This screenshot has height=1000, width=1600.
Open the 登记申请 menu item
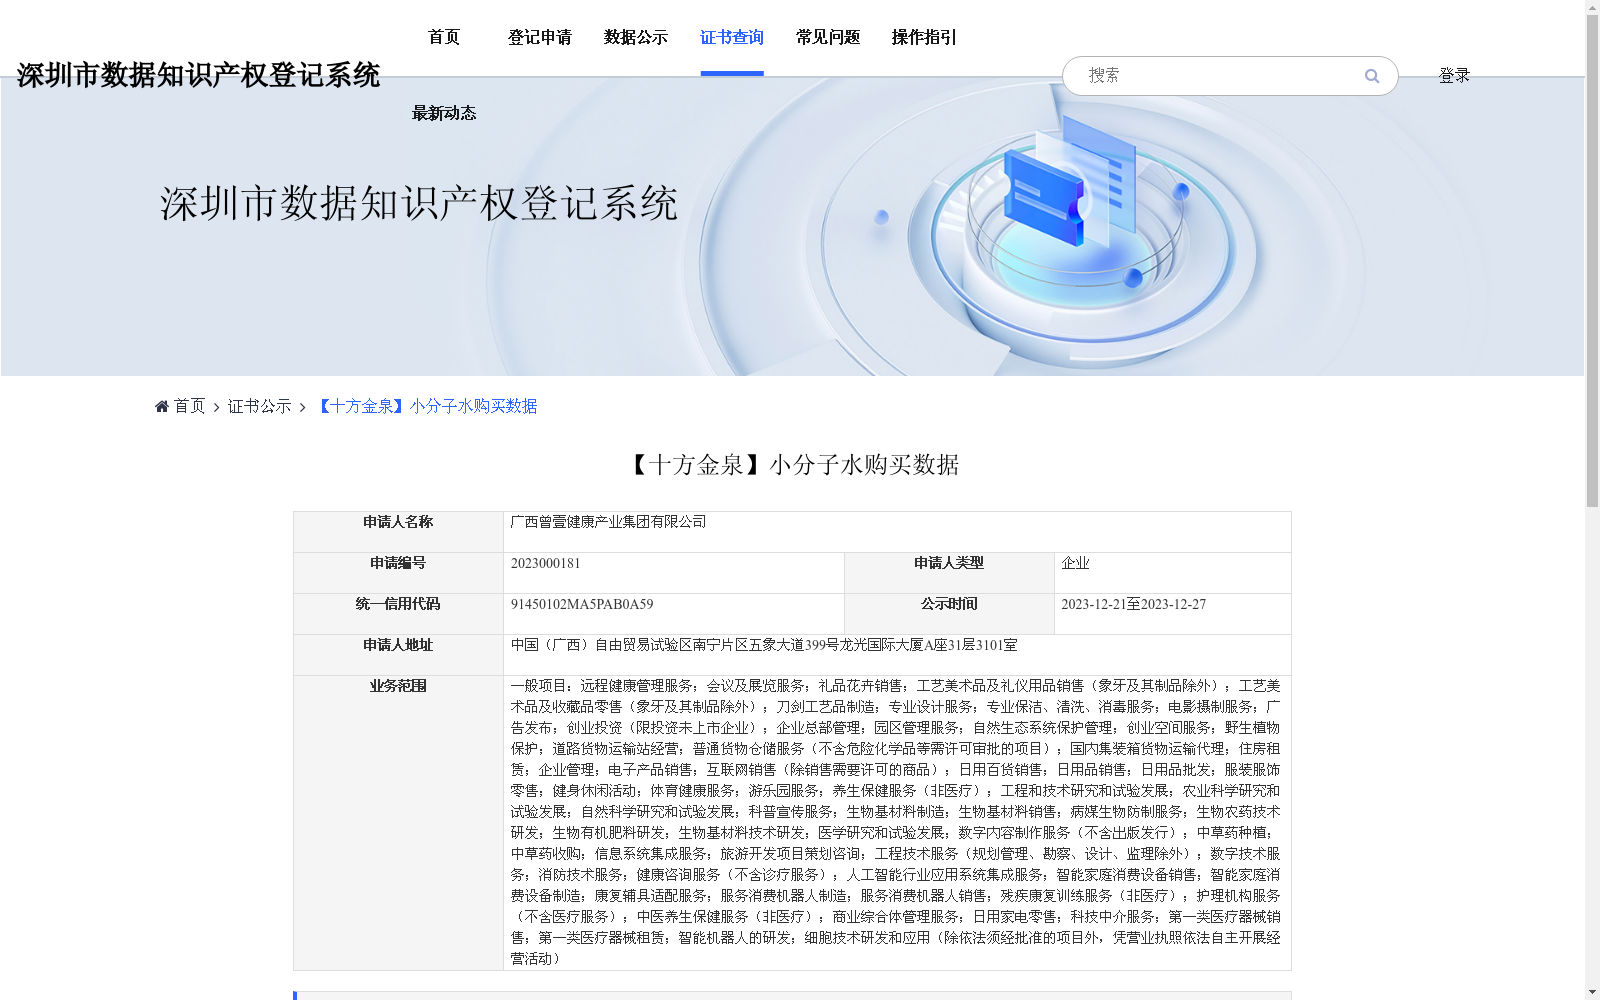pos(540,38)
